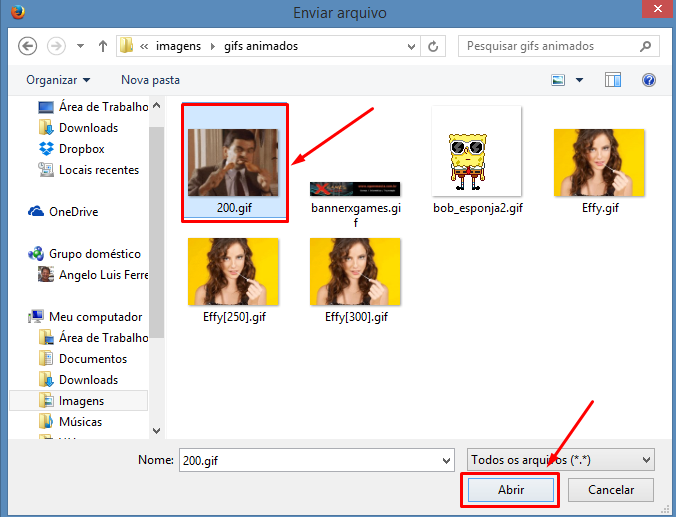
Task: Select Meu computador in the sidebar
Action: pos(85,317)
